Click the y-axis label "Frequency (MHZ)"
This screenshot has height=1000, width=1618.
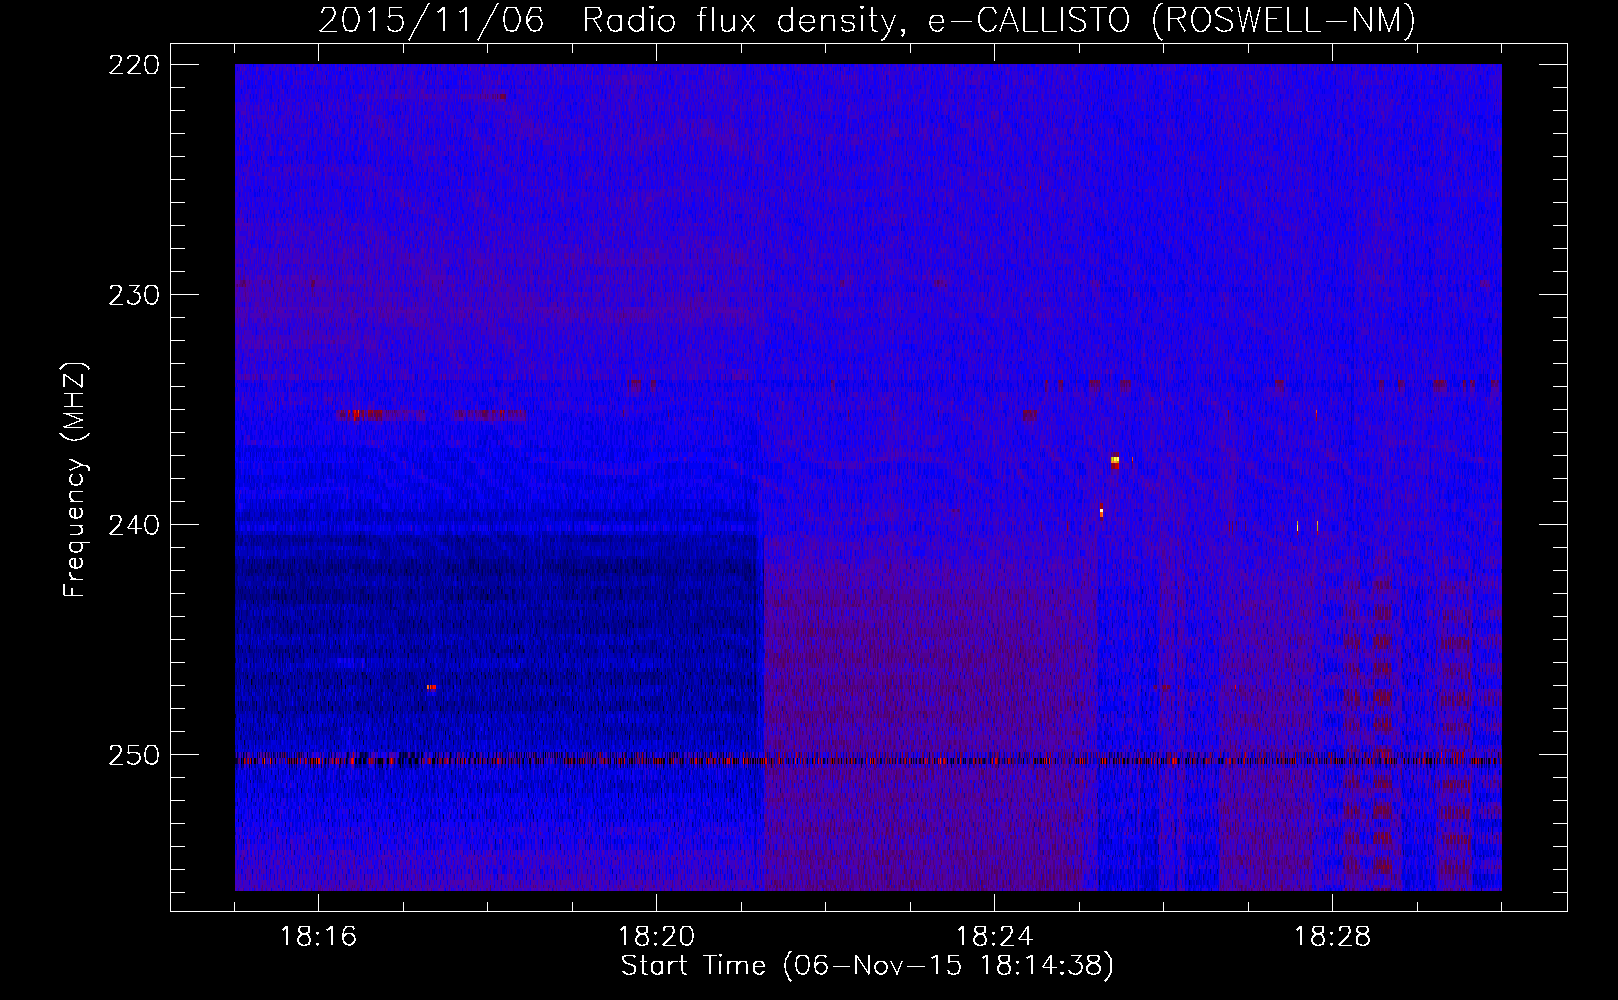coord(75,480)
